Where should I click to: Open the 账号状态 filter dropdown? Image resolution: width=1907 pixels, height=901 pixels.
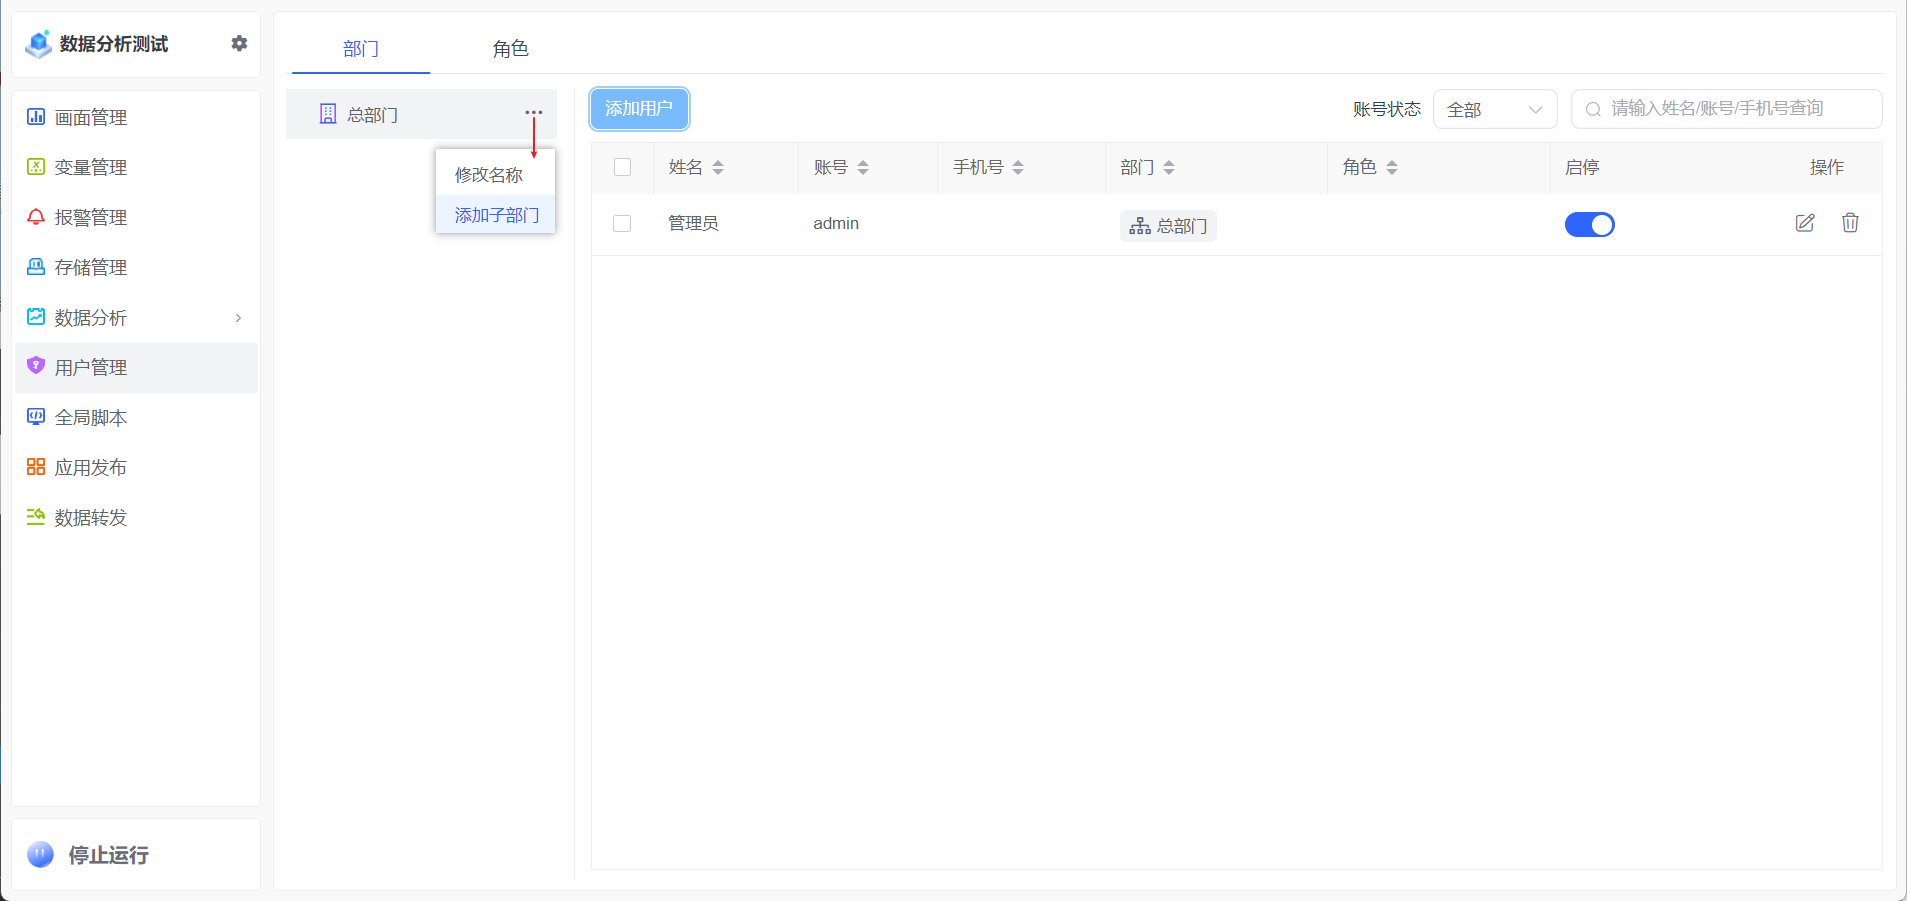pos(1494,109)
